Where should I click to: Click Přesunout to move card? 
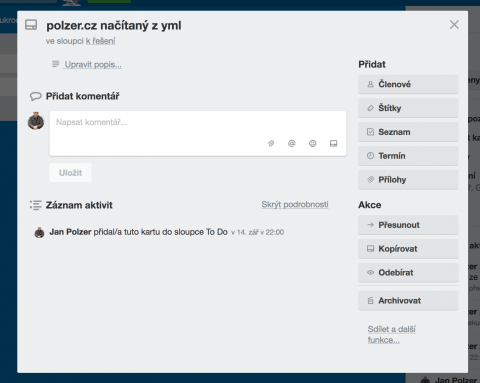[x=408, y=225]
